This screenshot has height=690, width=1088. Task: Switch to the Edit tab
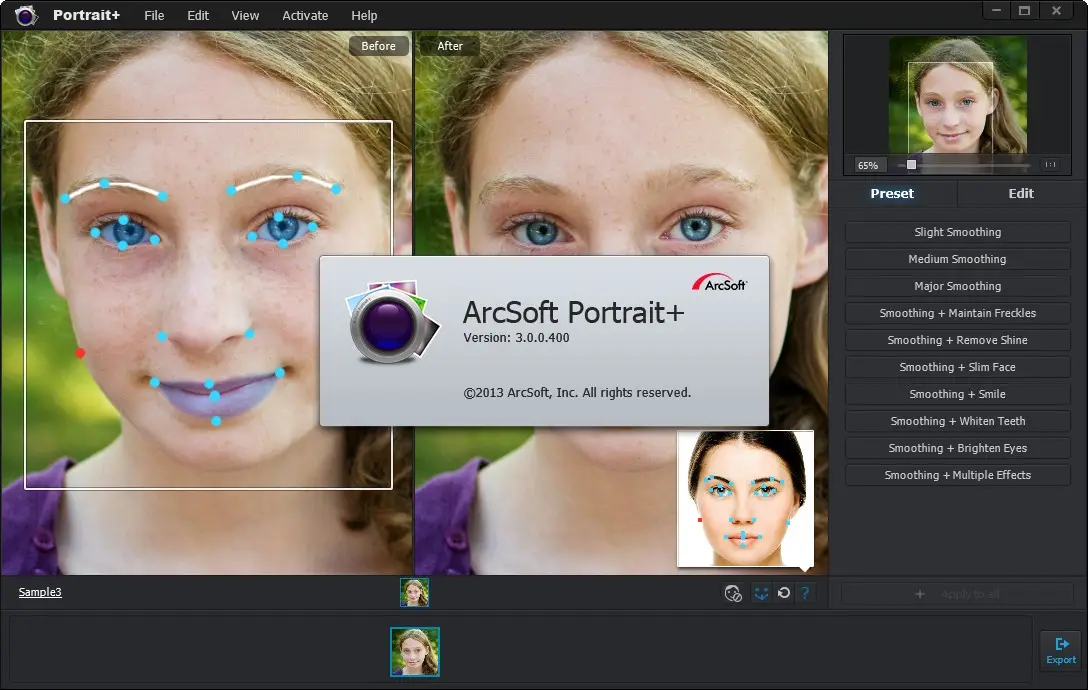1021,194
